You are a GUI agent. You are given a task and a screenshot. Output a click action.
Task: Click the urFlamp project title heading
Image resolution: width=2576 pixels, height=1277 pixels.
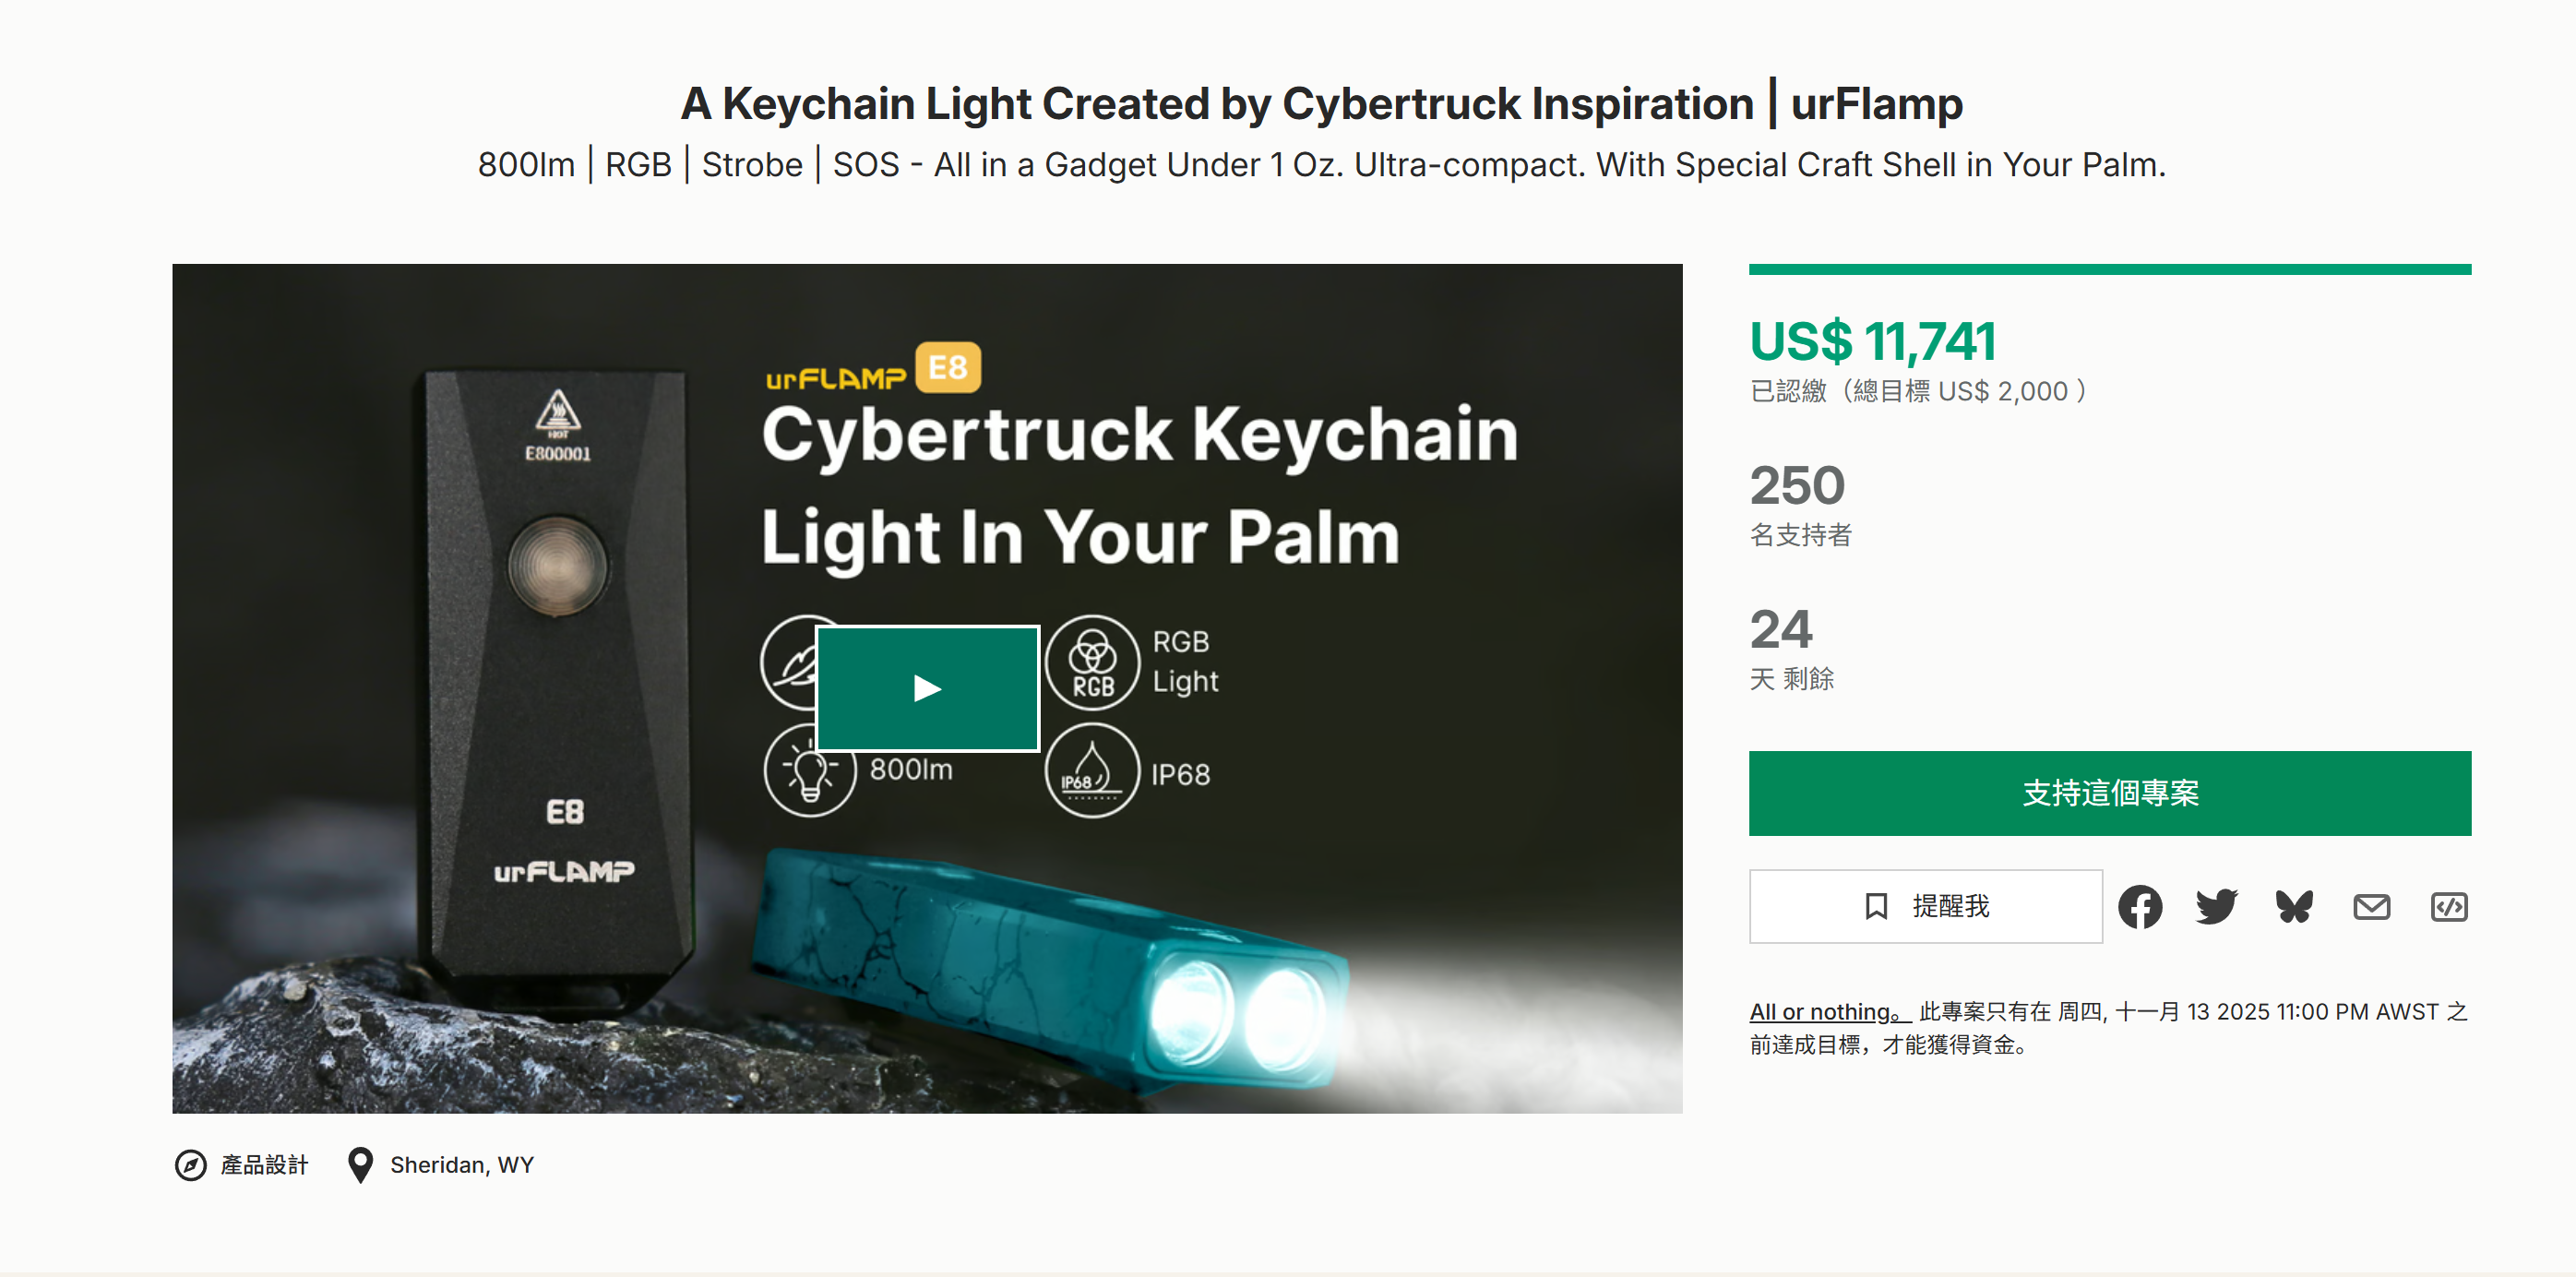coord(1321,104)
